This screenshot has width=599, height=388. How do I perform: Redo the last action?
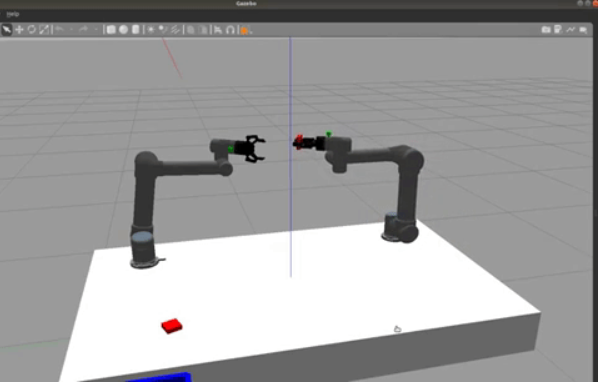coord(83,29)
